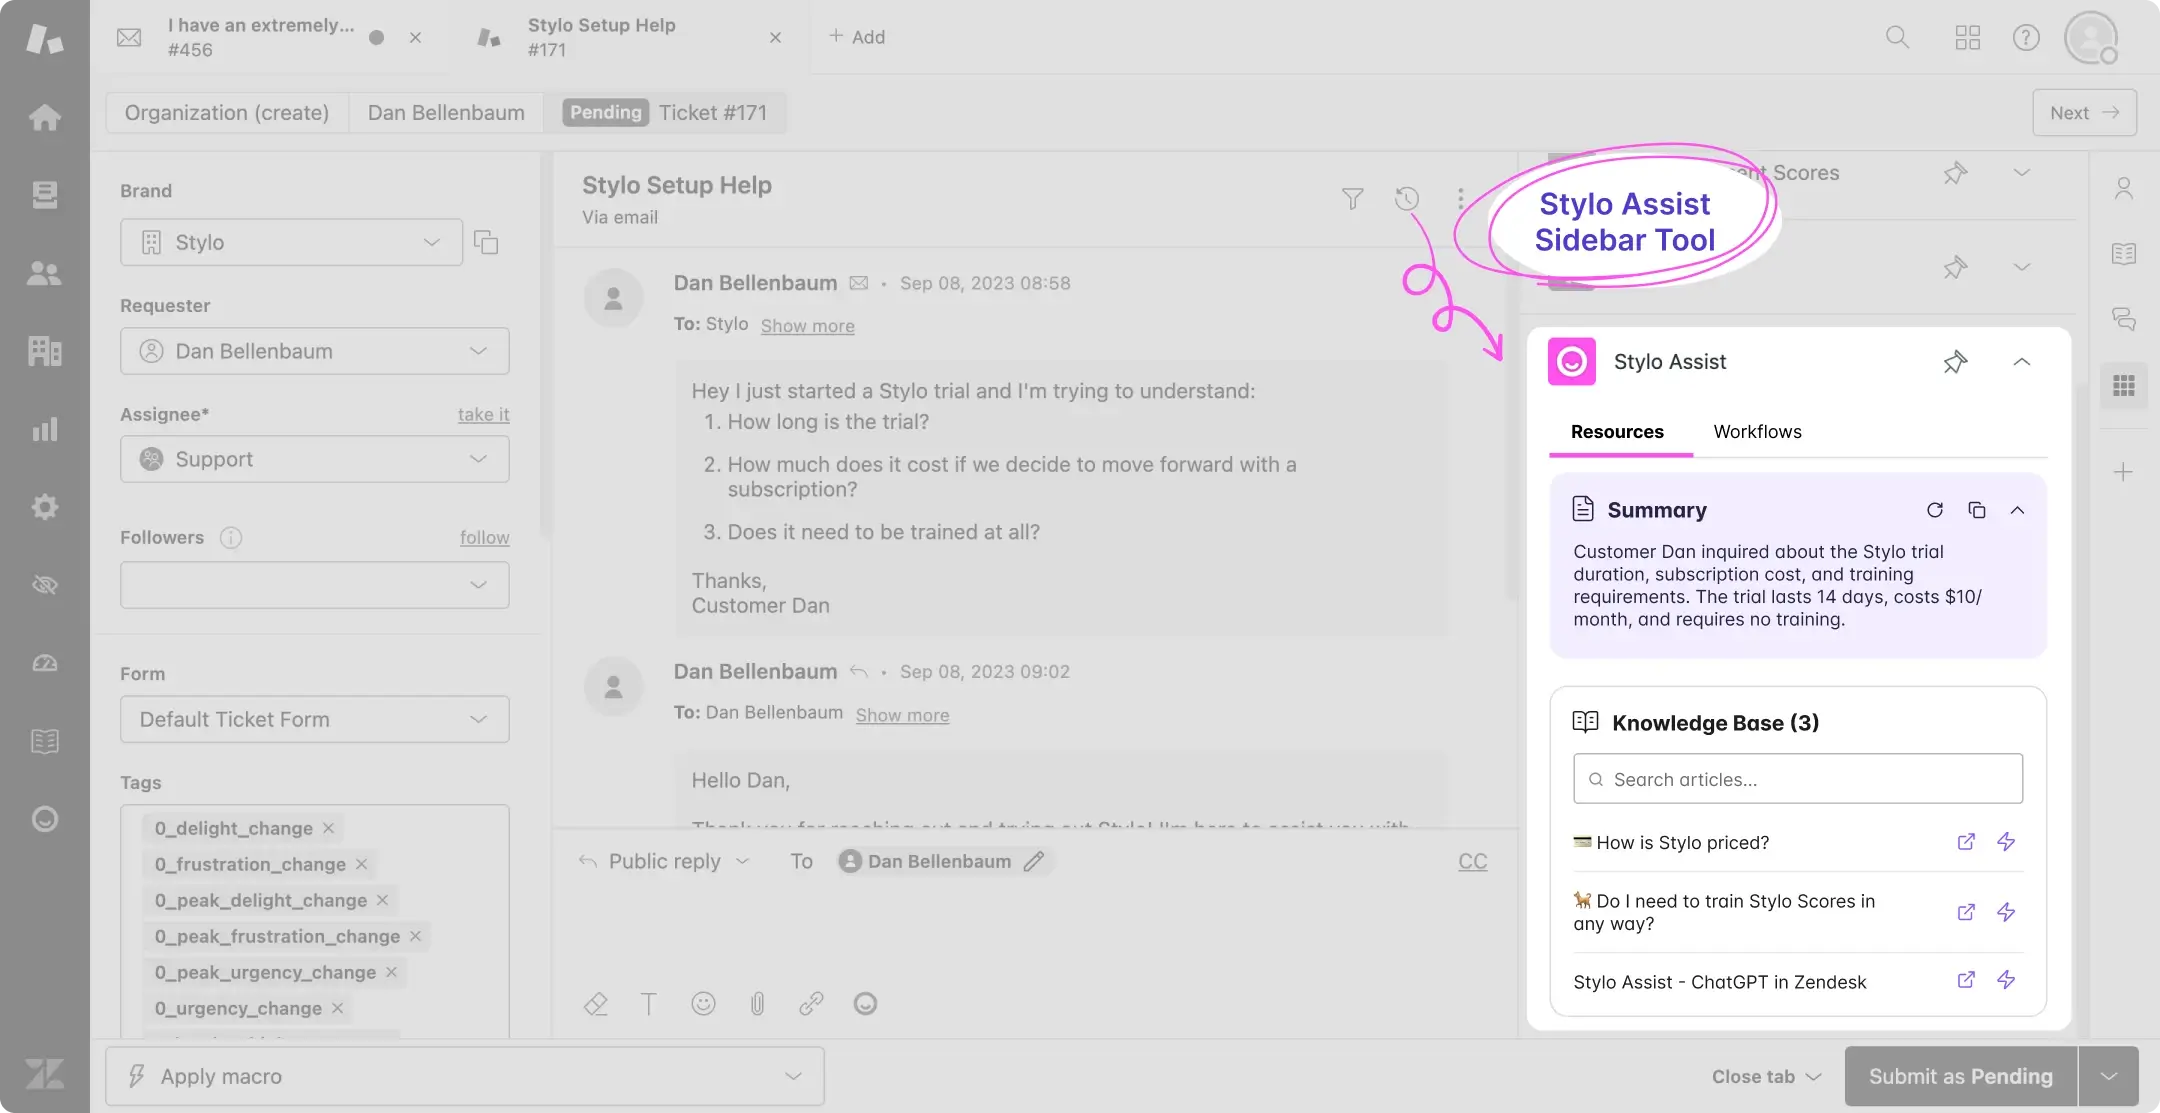The image size is (2160, 1113).
Task: Collapse the Summary section
Action: 2017,510
